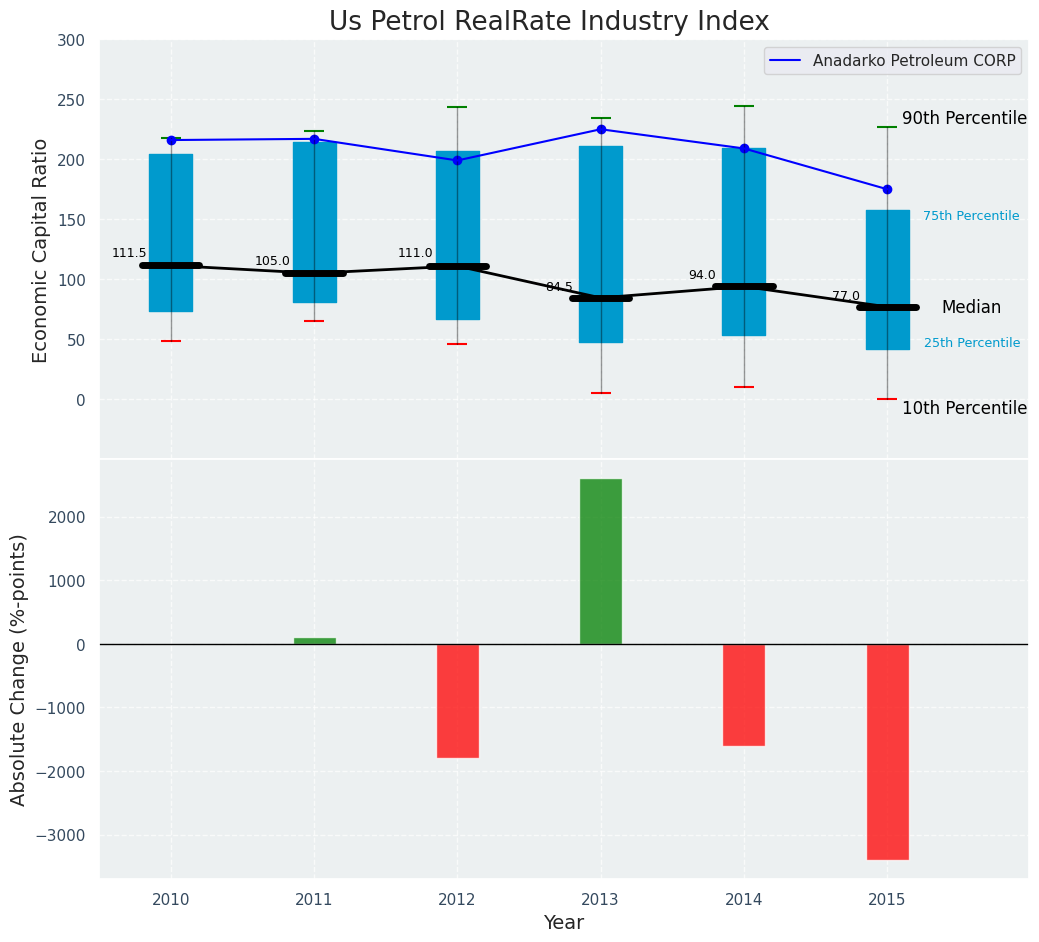This screenshot has width=1039, height=942.
Task: Click the red 2015 absolute change bar
Action: click(x=887, y=751)
